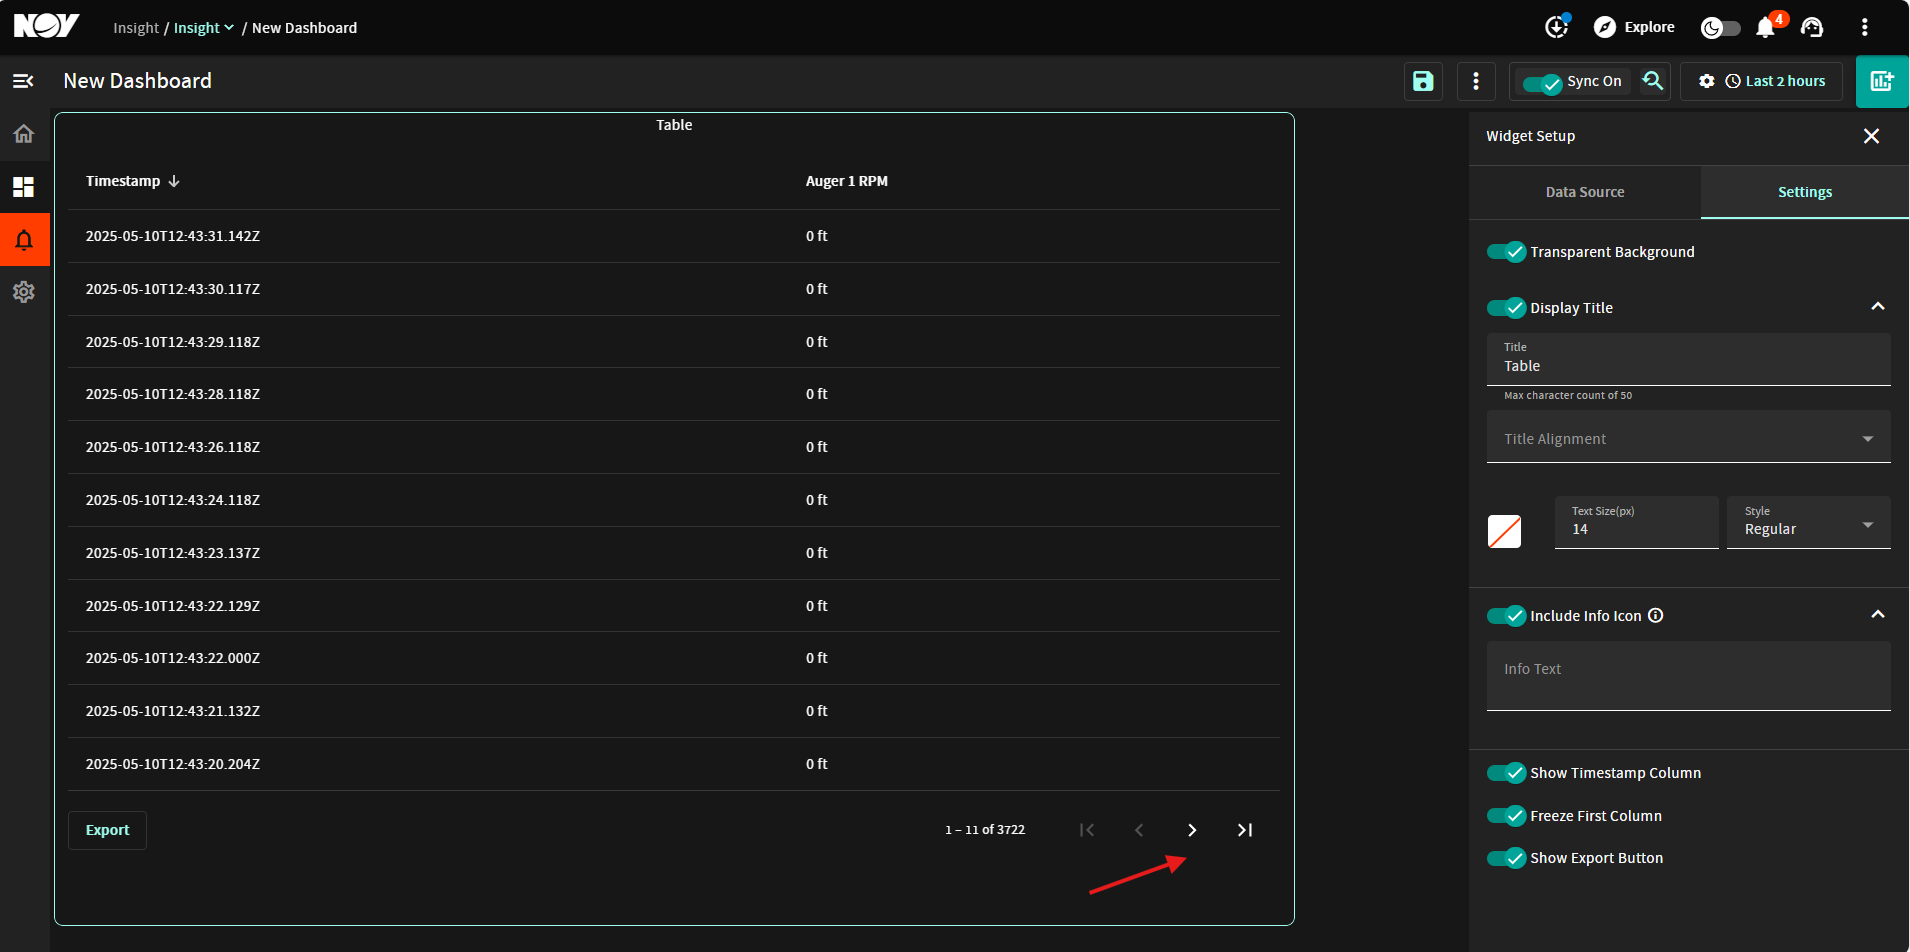Switch to Data Source tab
The image size is (1910, 952).
(x=1585, y=192)
